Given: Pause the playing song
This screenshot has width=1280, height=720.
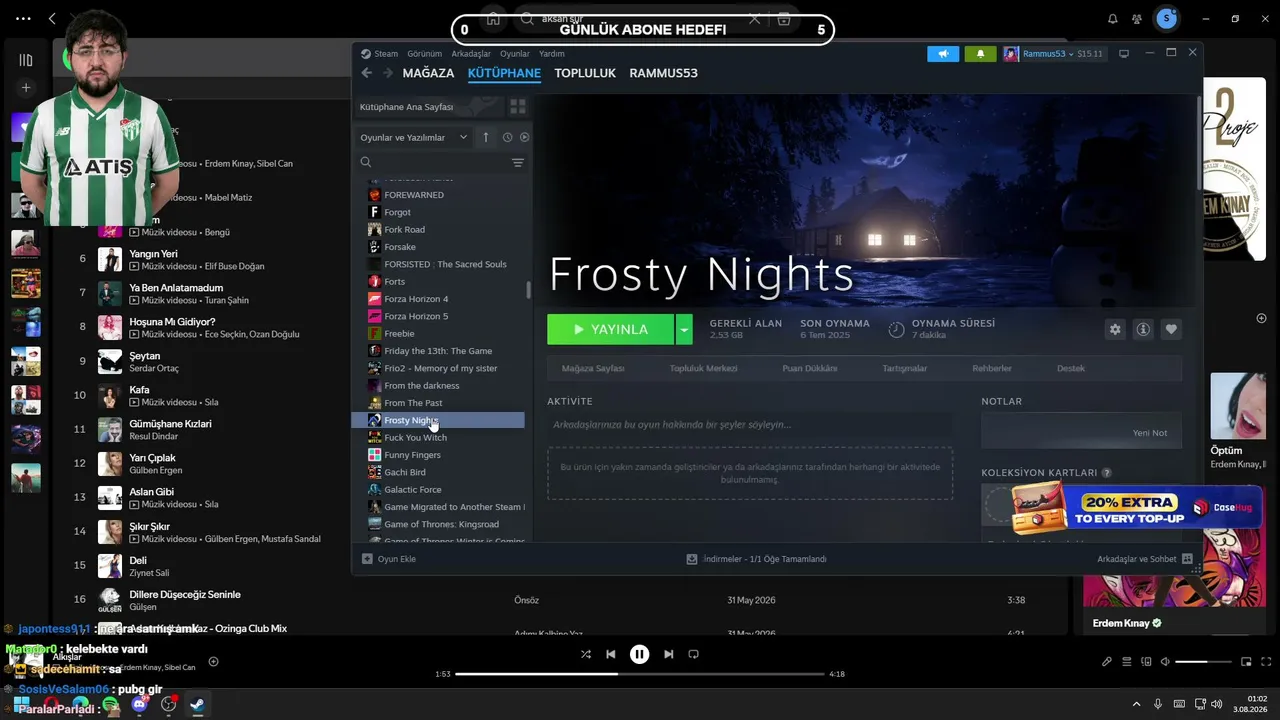Looking at the screenshot, I should tap(640, 654).
